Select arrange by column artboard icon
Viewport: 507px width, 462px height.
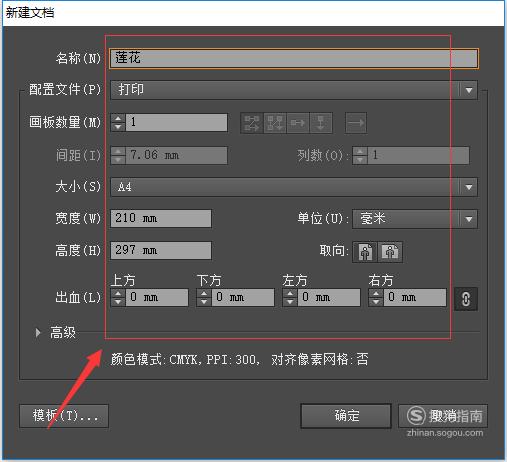[x=321, y=123]
